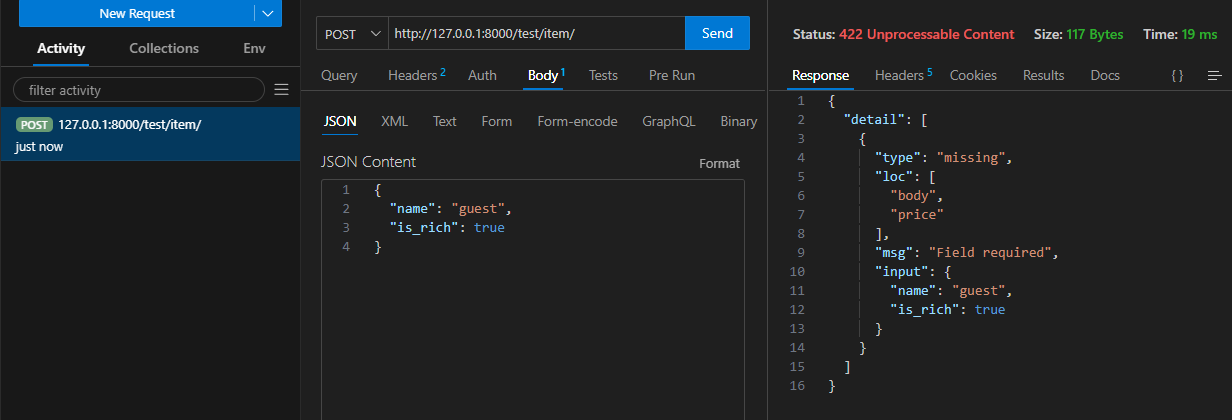Open the Cookies tab
Image resolution: width=1232 pixels, height=420 pixels.
tap(973, 75)
